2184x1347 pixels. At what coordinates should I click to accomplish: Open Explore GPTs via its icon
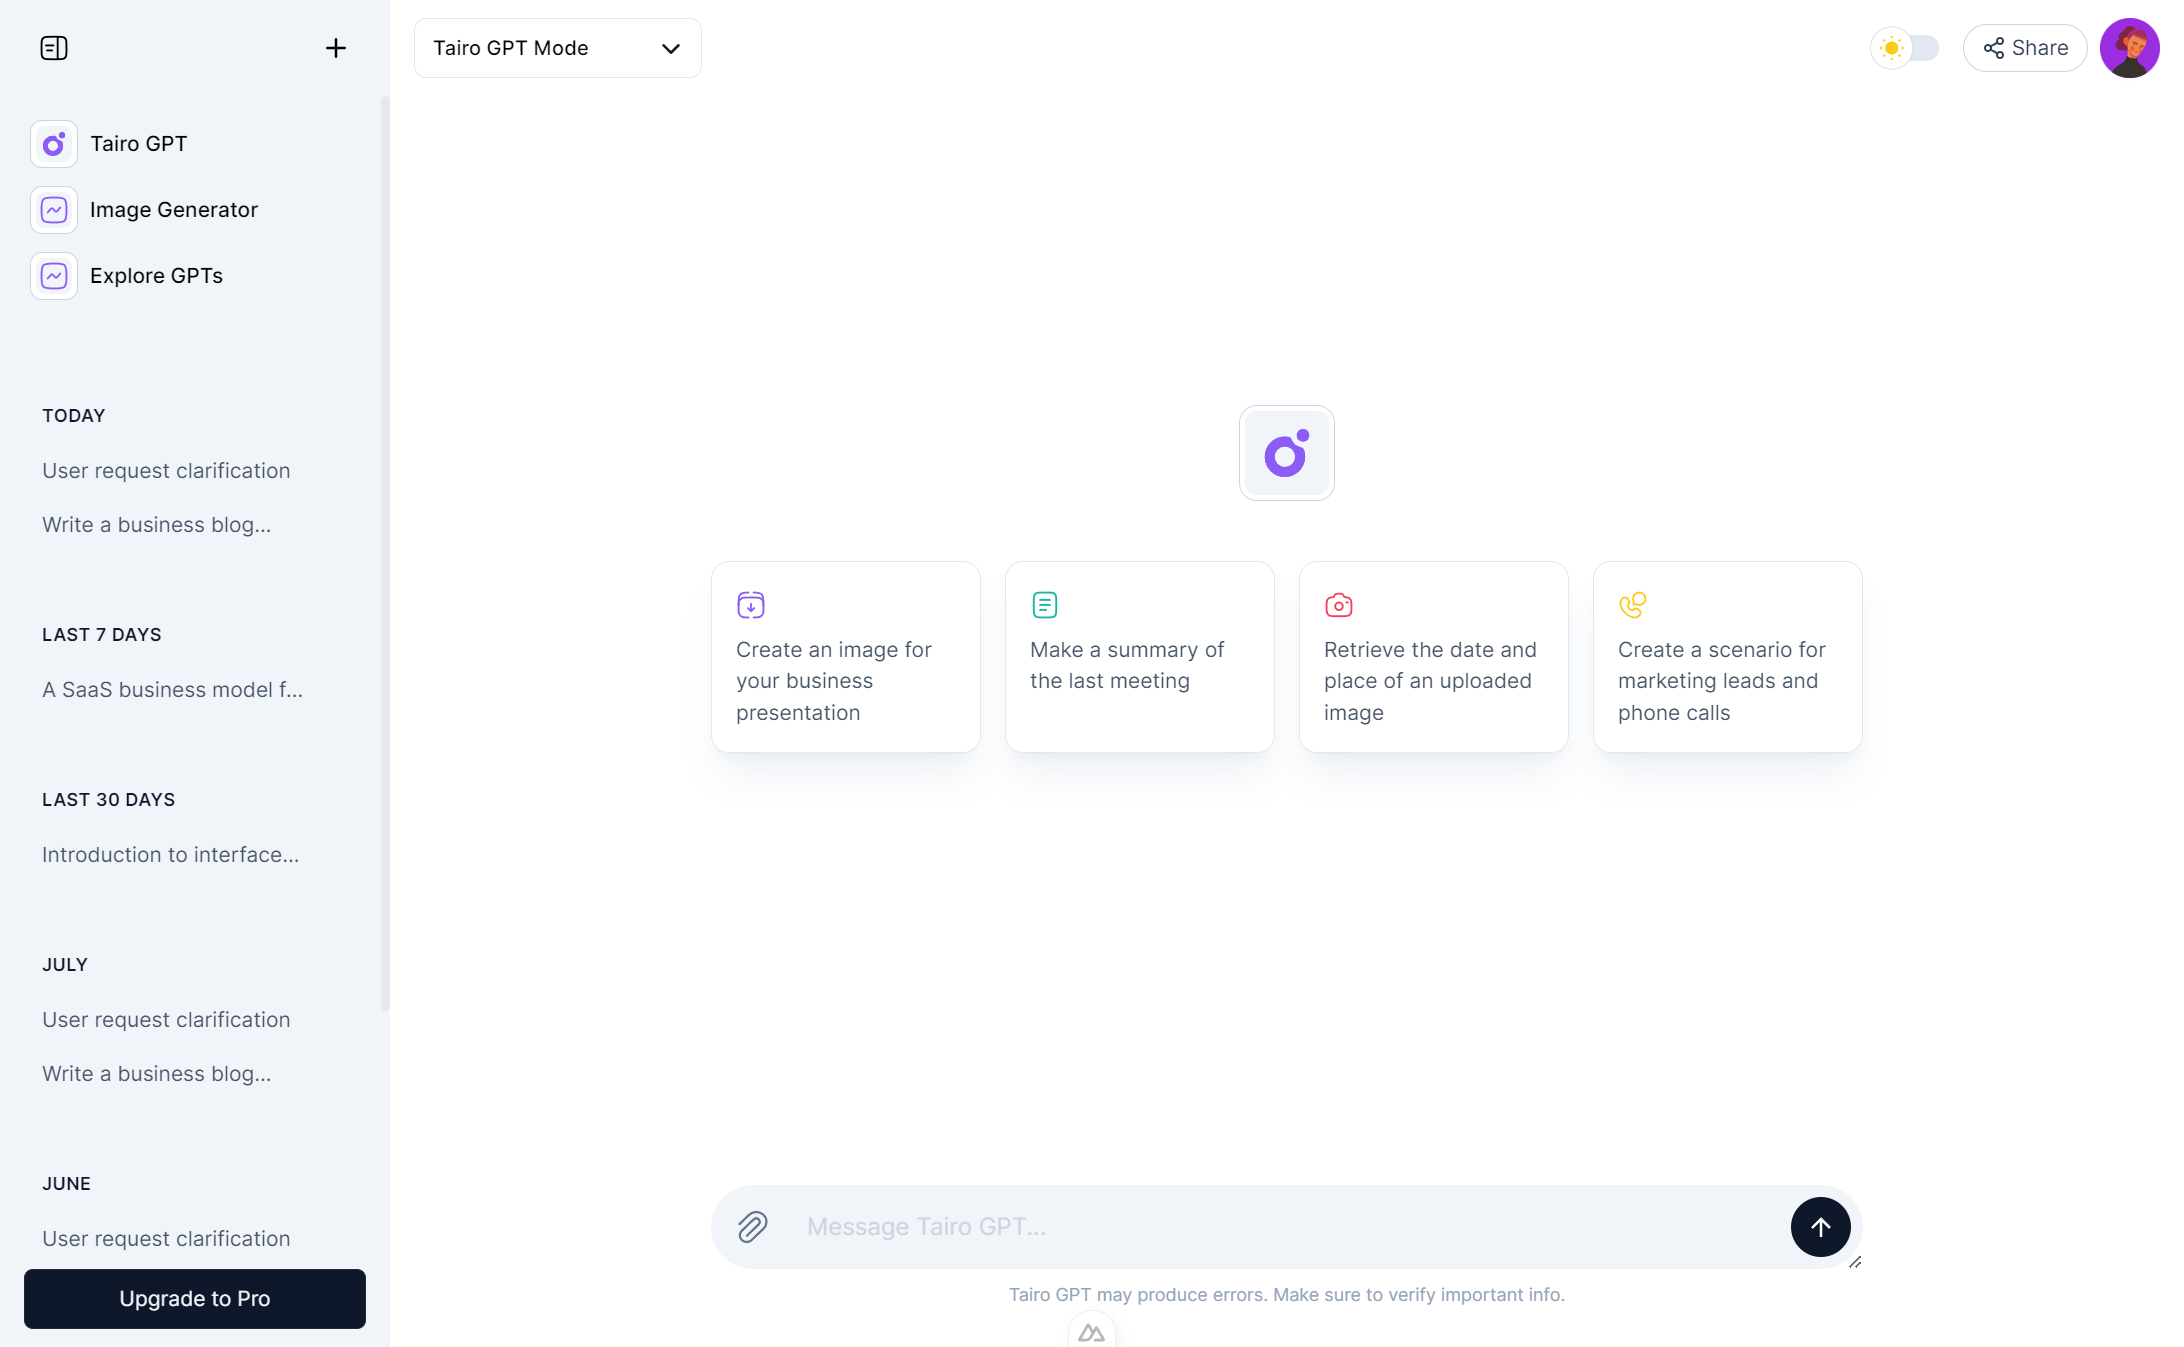point(53,276)
